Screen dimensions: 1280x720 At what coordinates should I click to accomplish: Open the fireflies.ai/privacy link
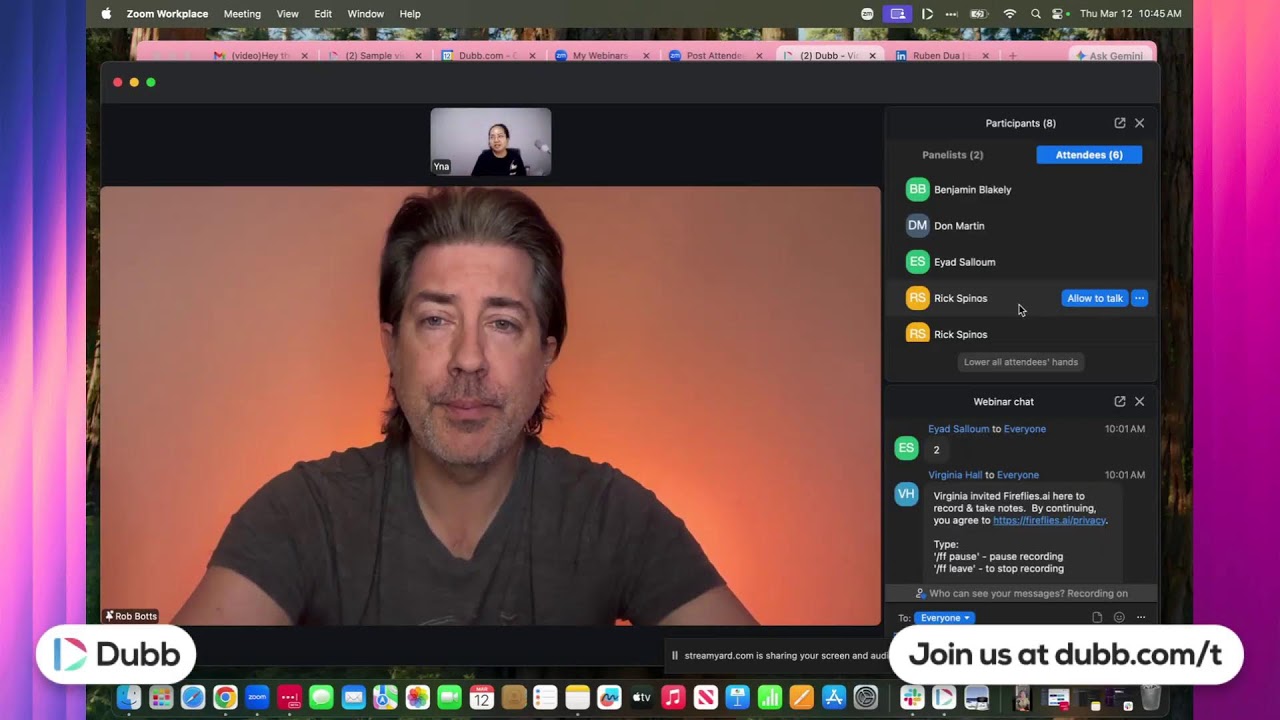point(1049,520)
